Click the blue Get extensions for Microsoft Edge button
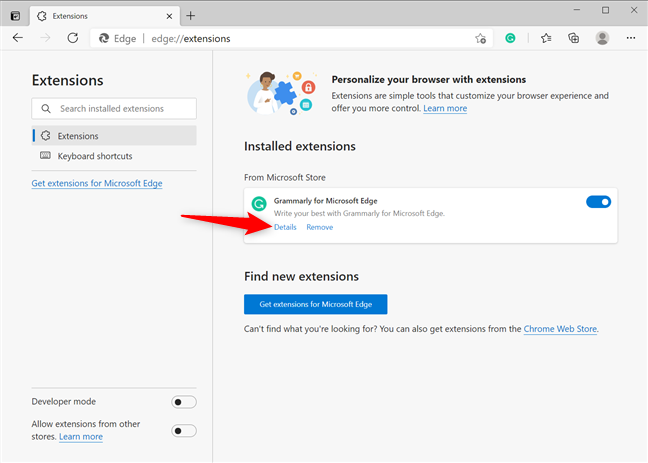The height and width of the screenshot is (463, 648). click(x=315, y=304)
